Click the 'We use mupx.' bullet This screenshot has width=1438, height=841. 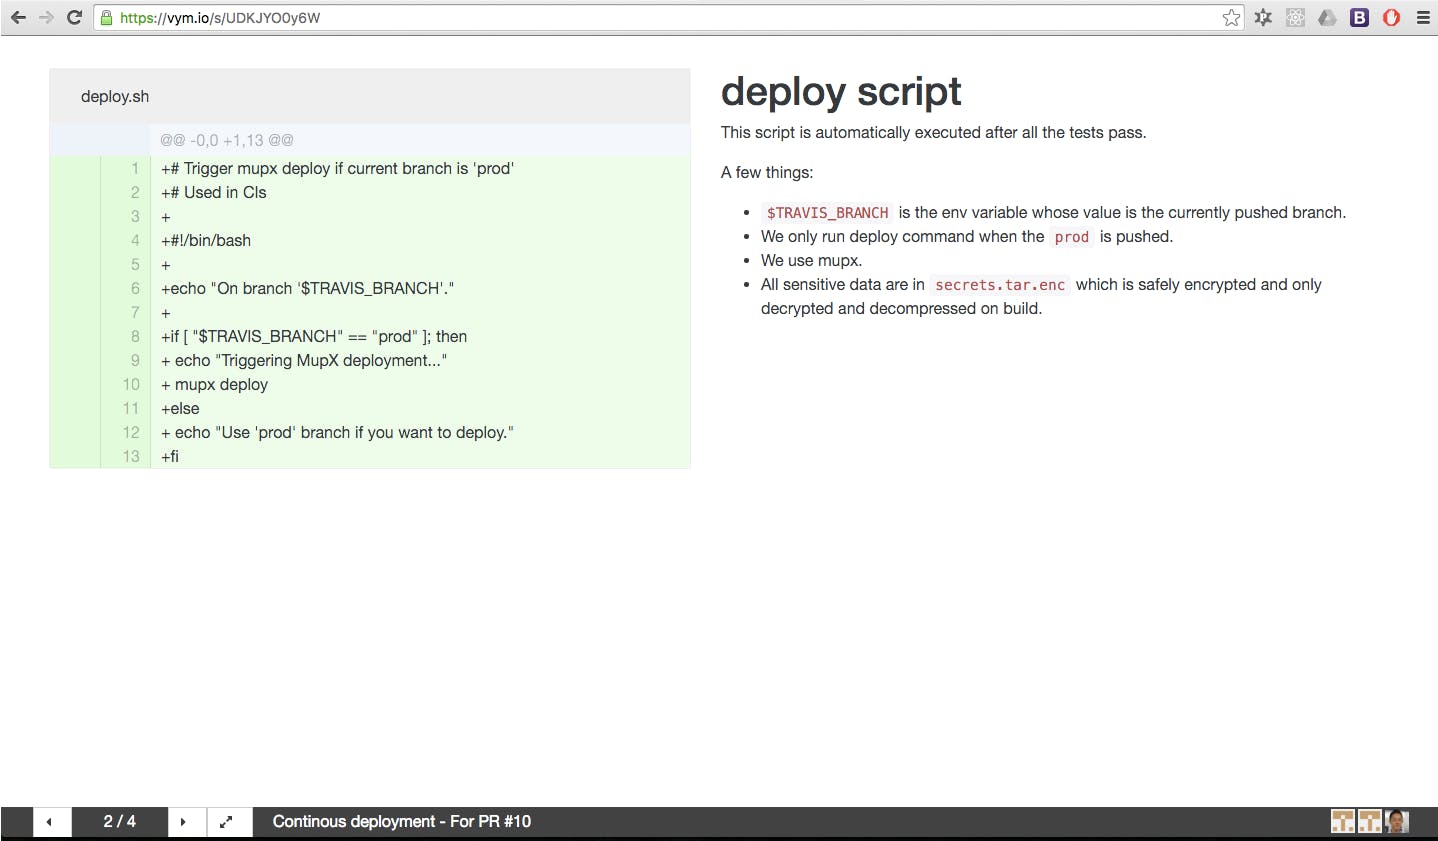click(811, 260)
